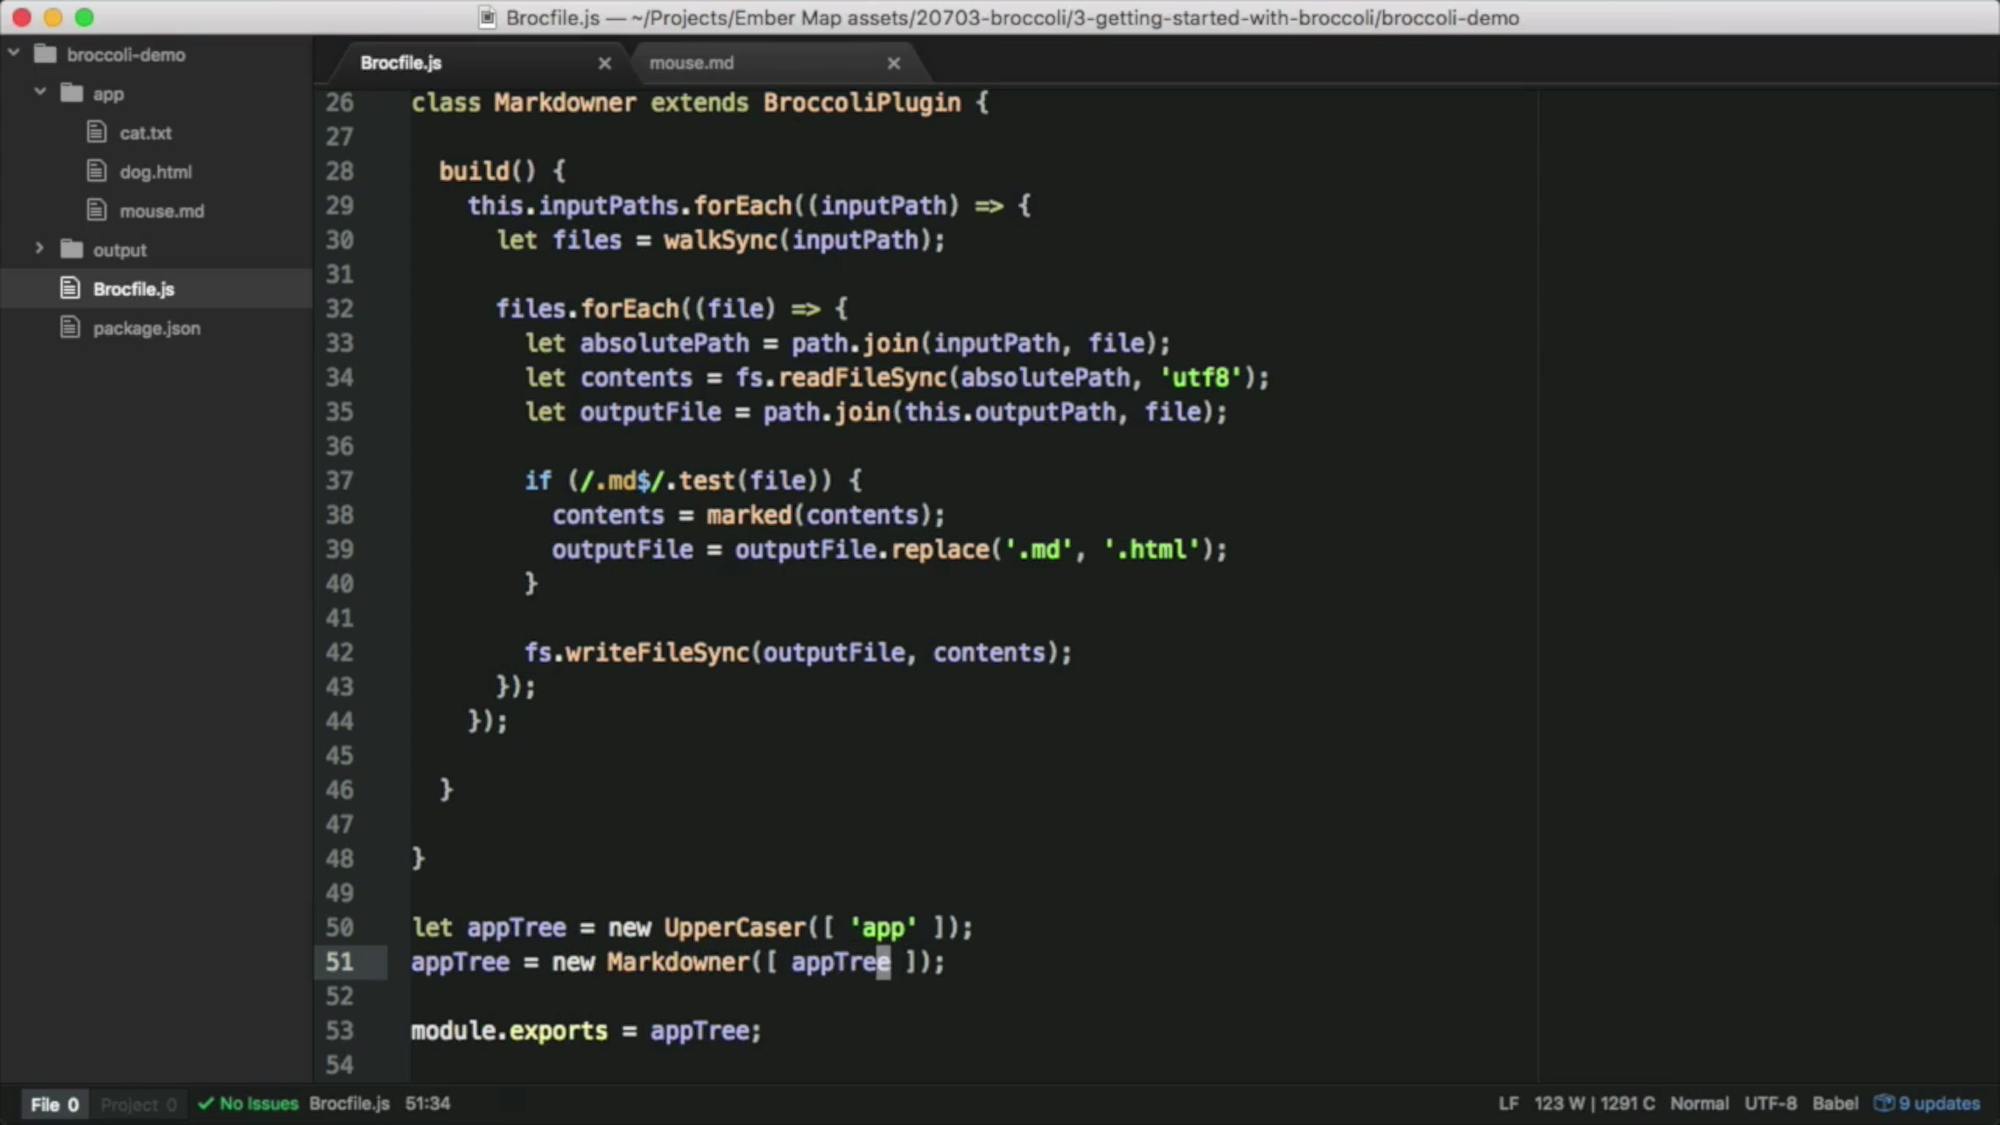This screenshot has height=1125, width=2000.
Task: Switch to the mouse.md tab
Action: tap(692, 62)
